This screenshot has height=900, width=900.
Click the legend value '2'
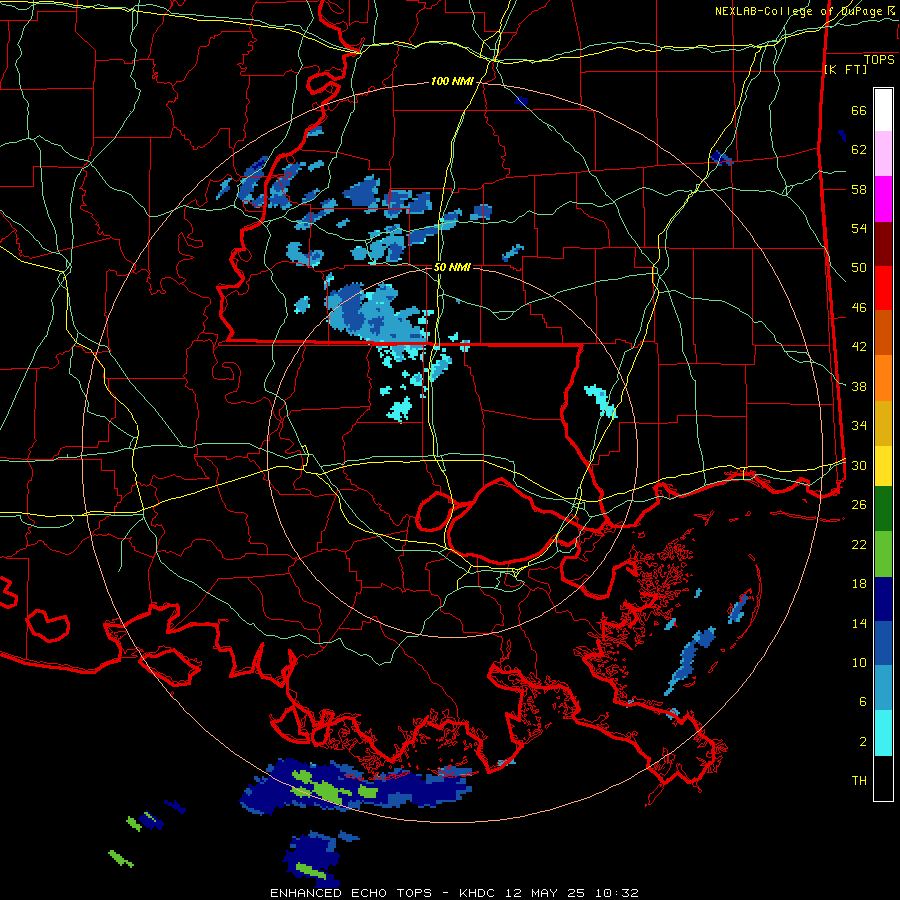click(x=863, y=742)
